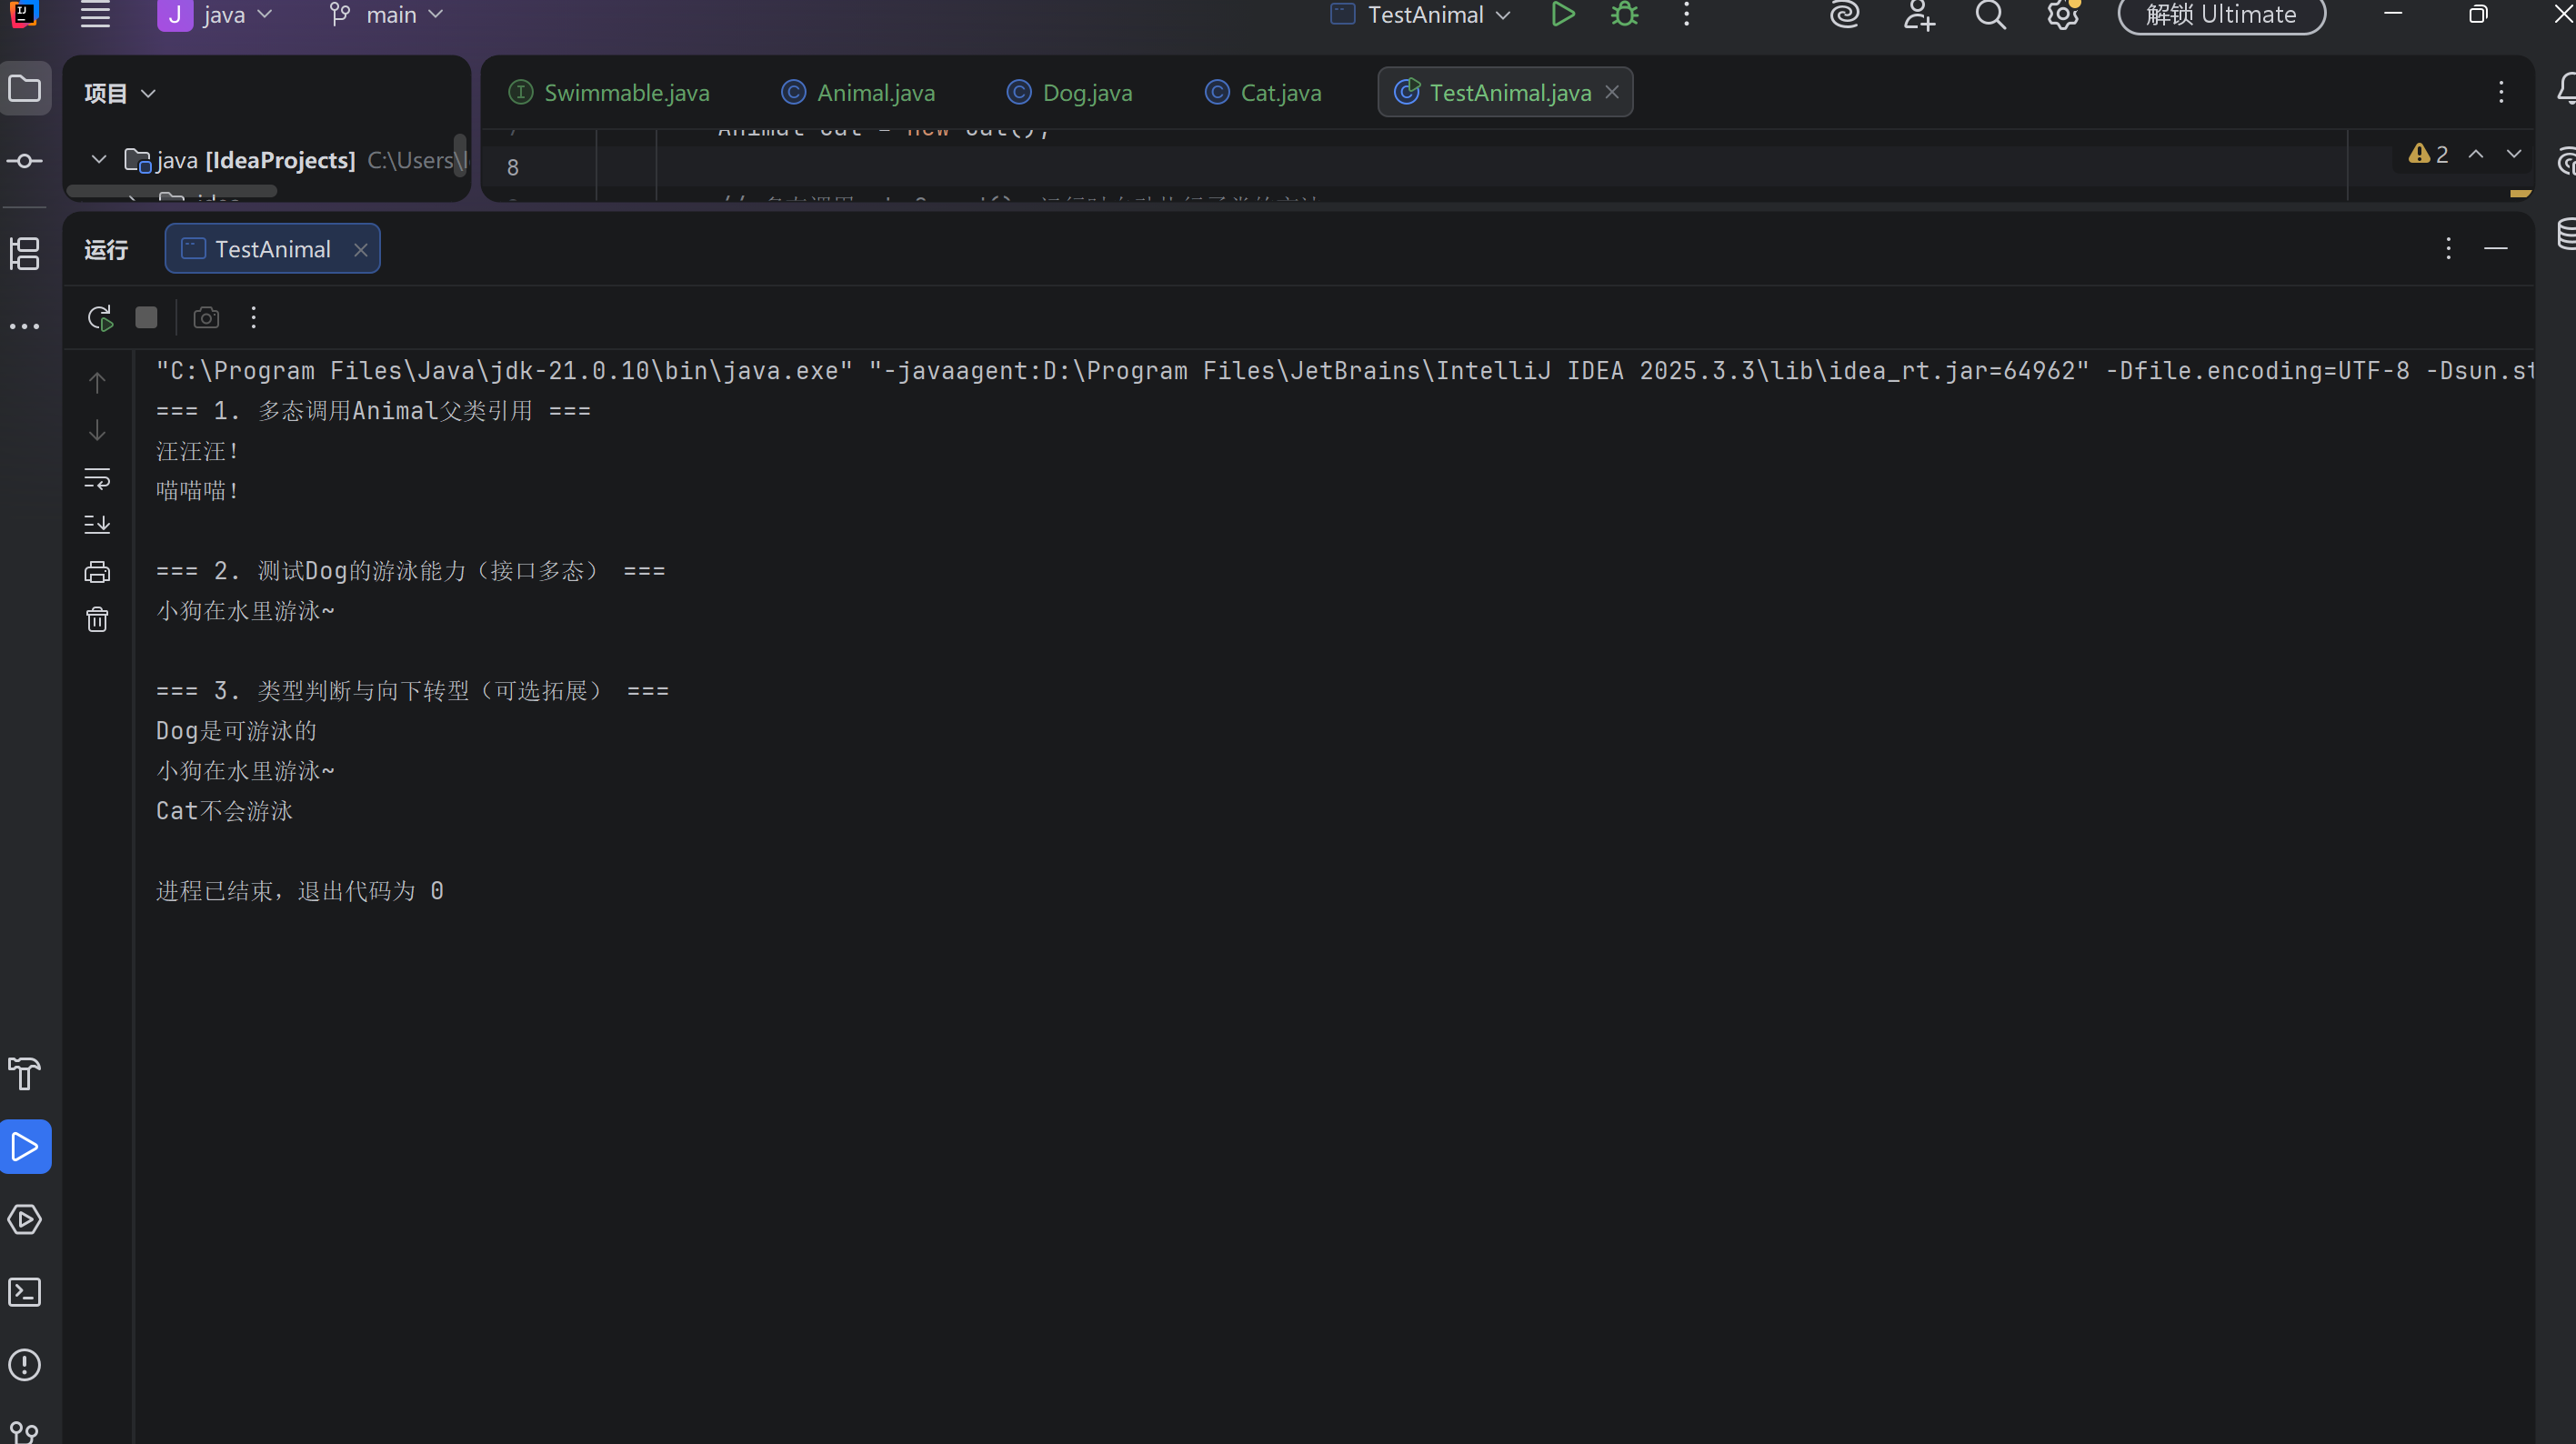This screenshot has width=2576, height=1444.
Task: Toggle soft-wrap in the console
Action: pyautogui.click(x=97, y=478)
